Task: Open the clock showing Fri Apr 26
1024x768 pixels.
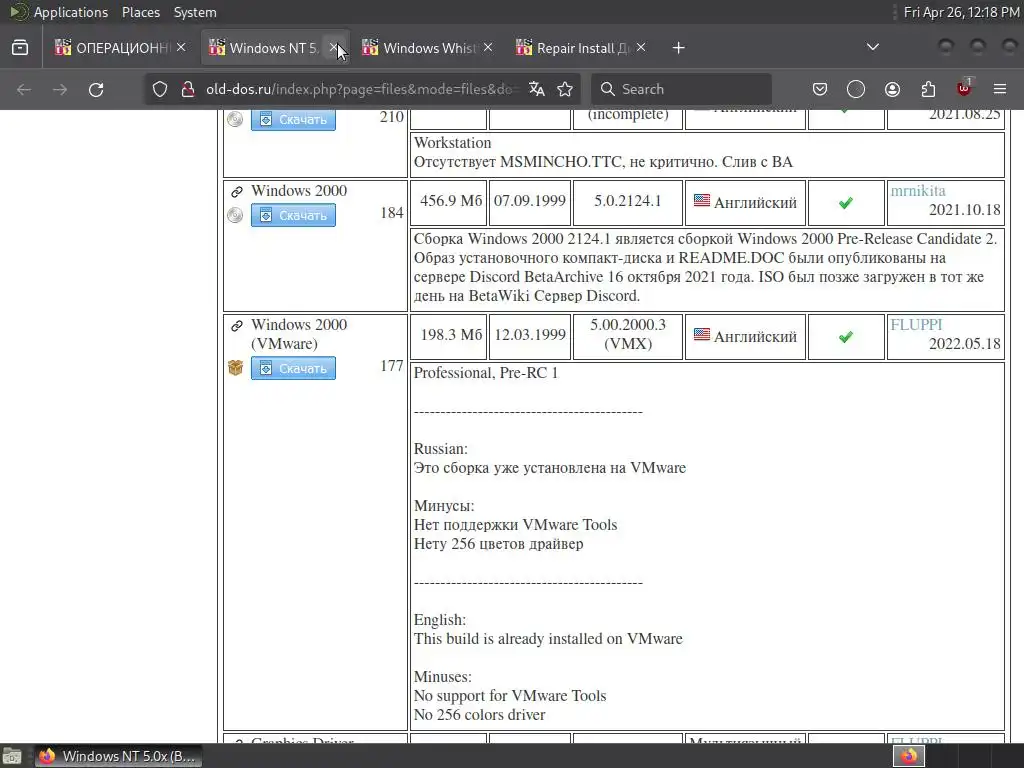Action: (x=961, y=12)
